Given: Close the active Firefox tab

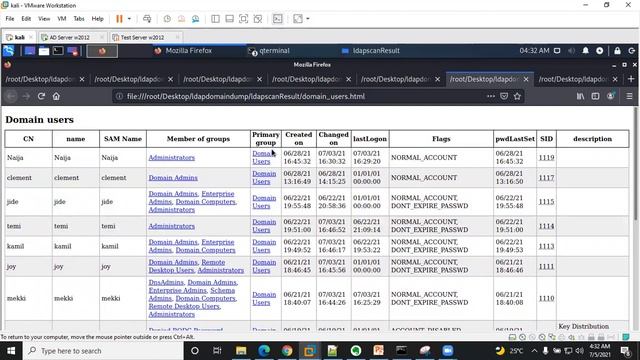Looking at the screenshot, I should pyautogui.click(x=526, y=79).
